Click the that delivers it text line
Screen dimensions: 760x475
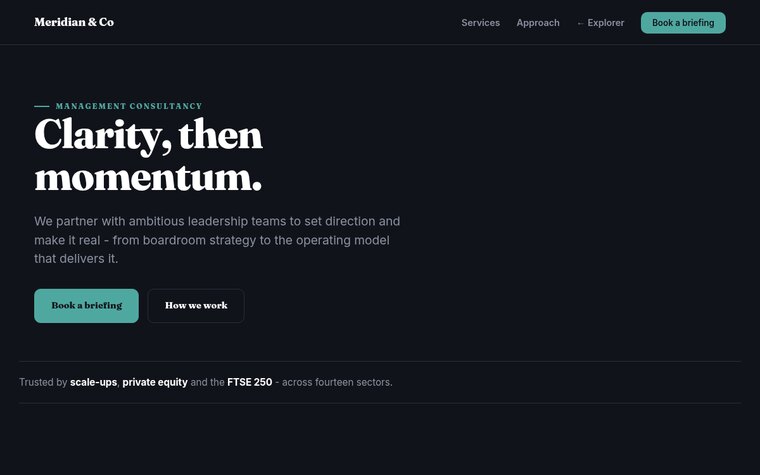(x=76, y=259)
